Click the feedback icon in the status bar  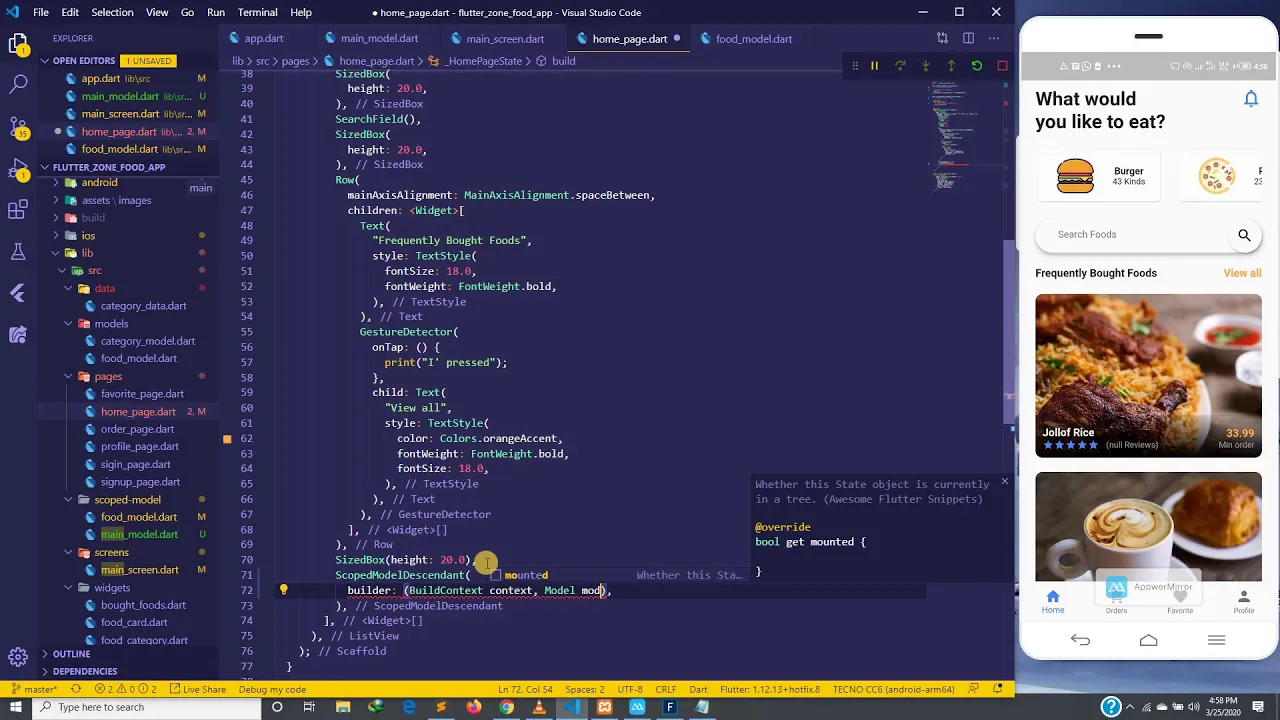[x=973, y=689]
